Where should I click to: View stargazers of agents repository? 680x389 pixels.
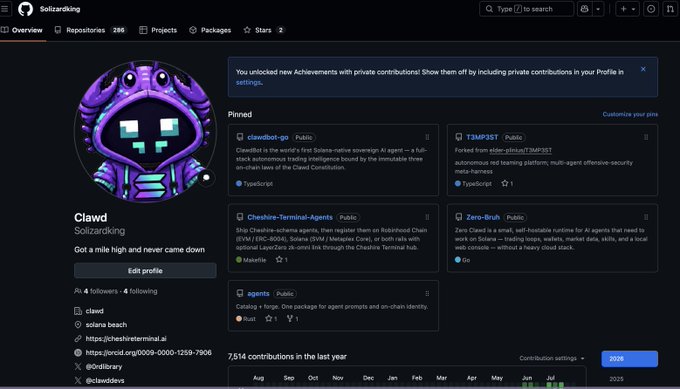click(271, 319)
